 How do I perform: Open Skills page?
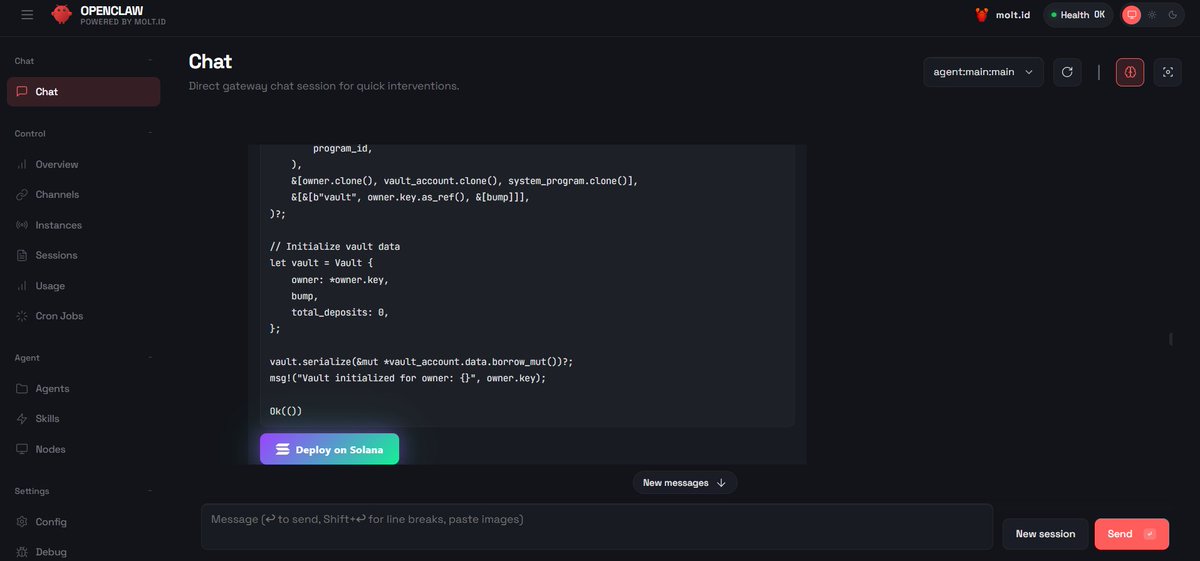point(83,419)
